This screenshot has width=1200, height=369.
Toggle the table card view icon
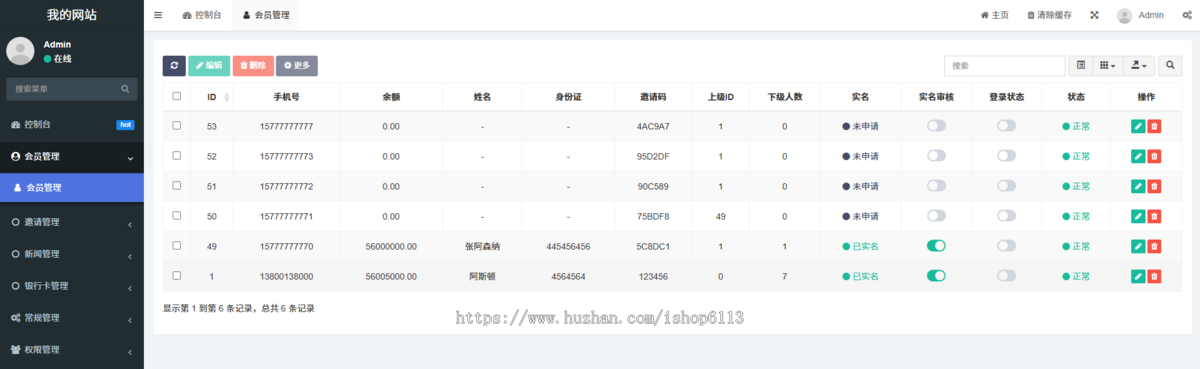click(x=1081, y=65)
